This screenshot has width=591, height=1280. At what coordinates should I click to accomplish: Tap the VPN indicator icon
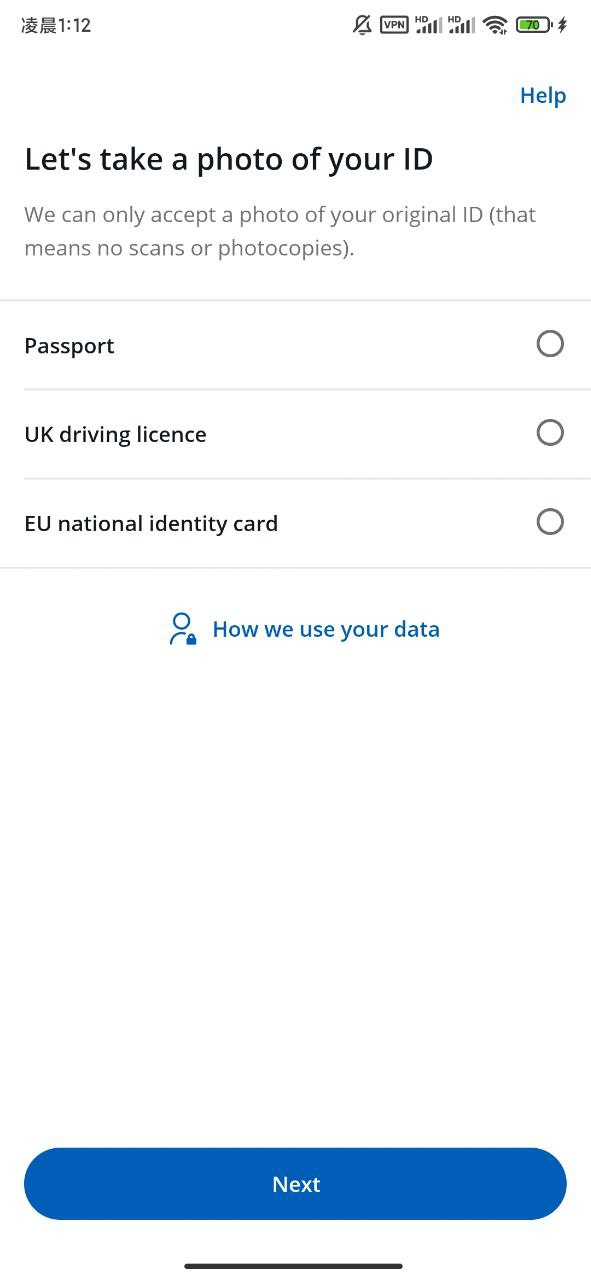coord(395,25)
